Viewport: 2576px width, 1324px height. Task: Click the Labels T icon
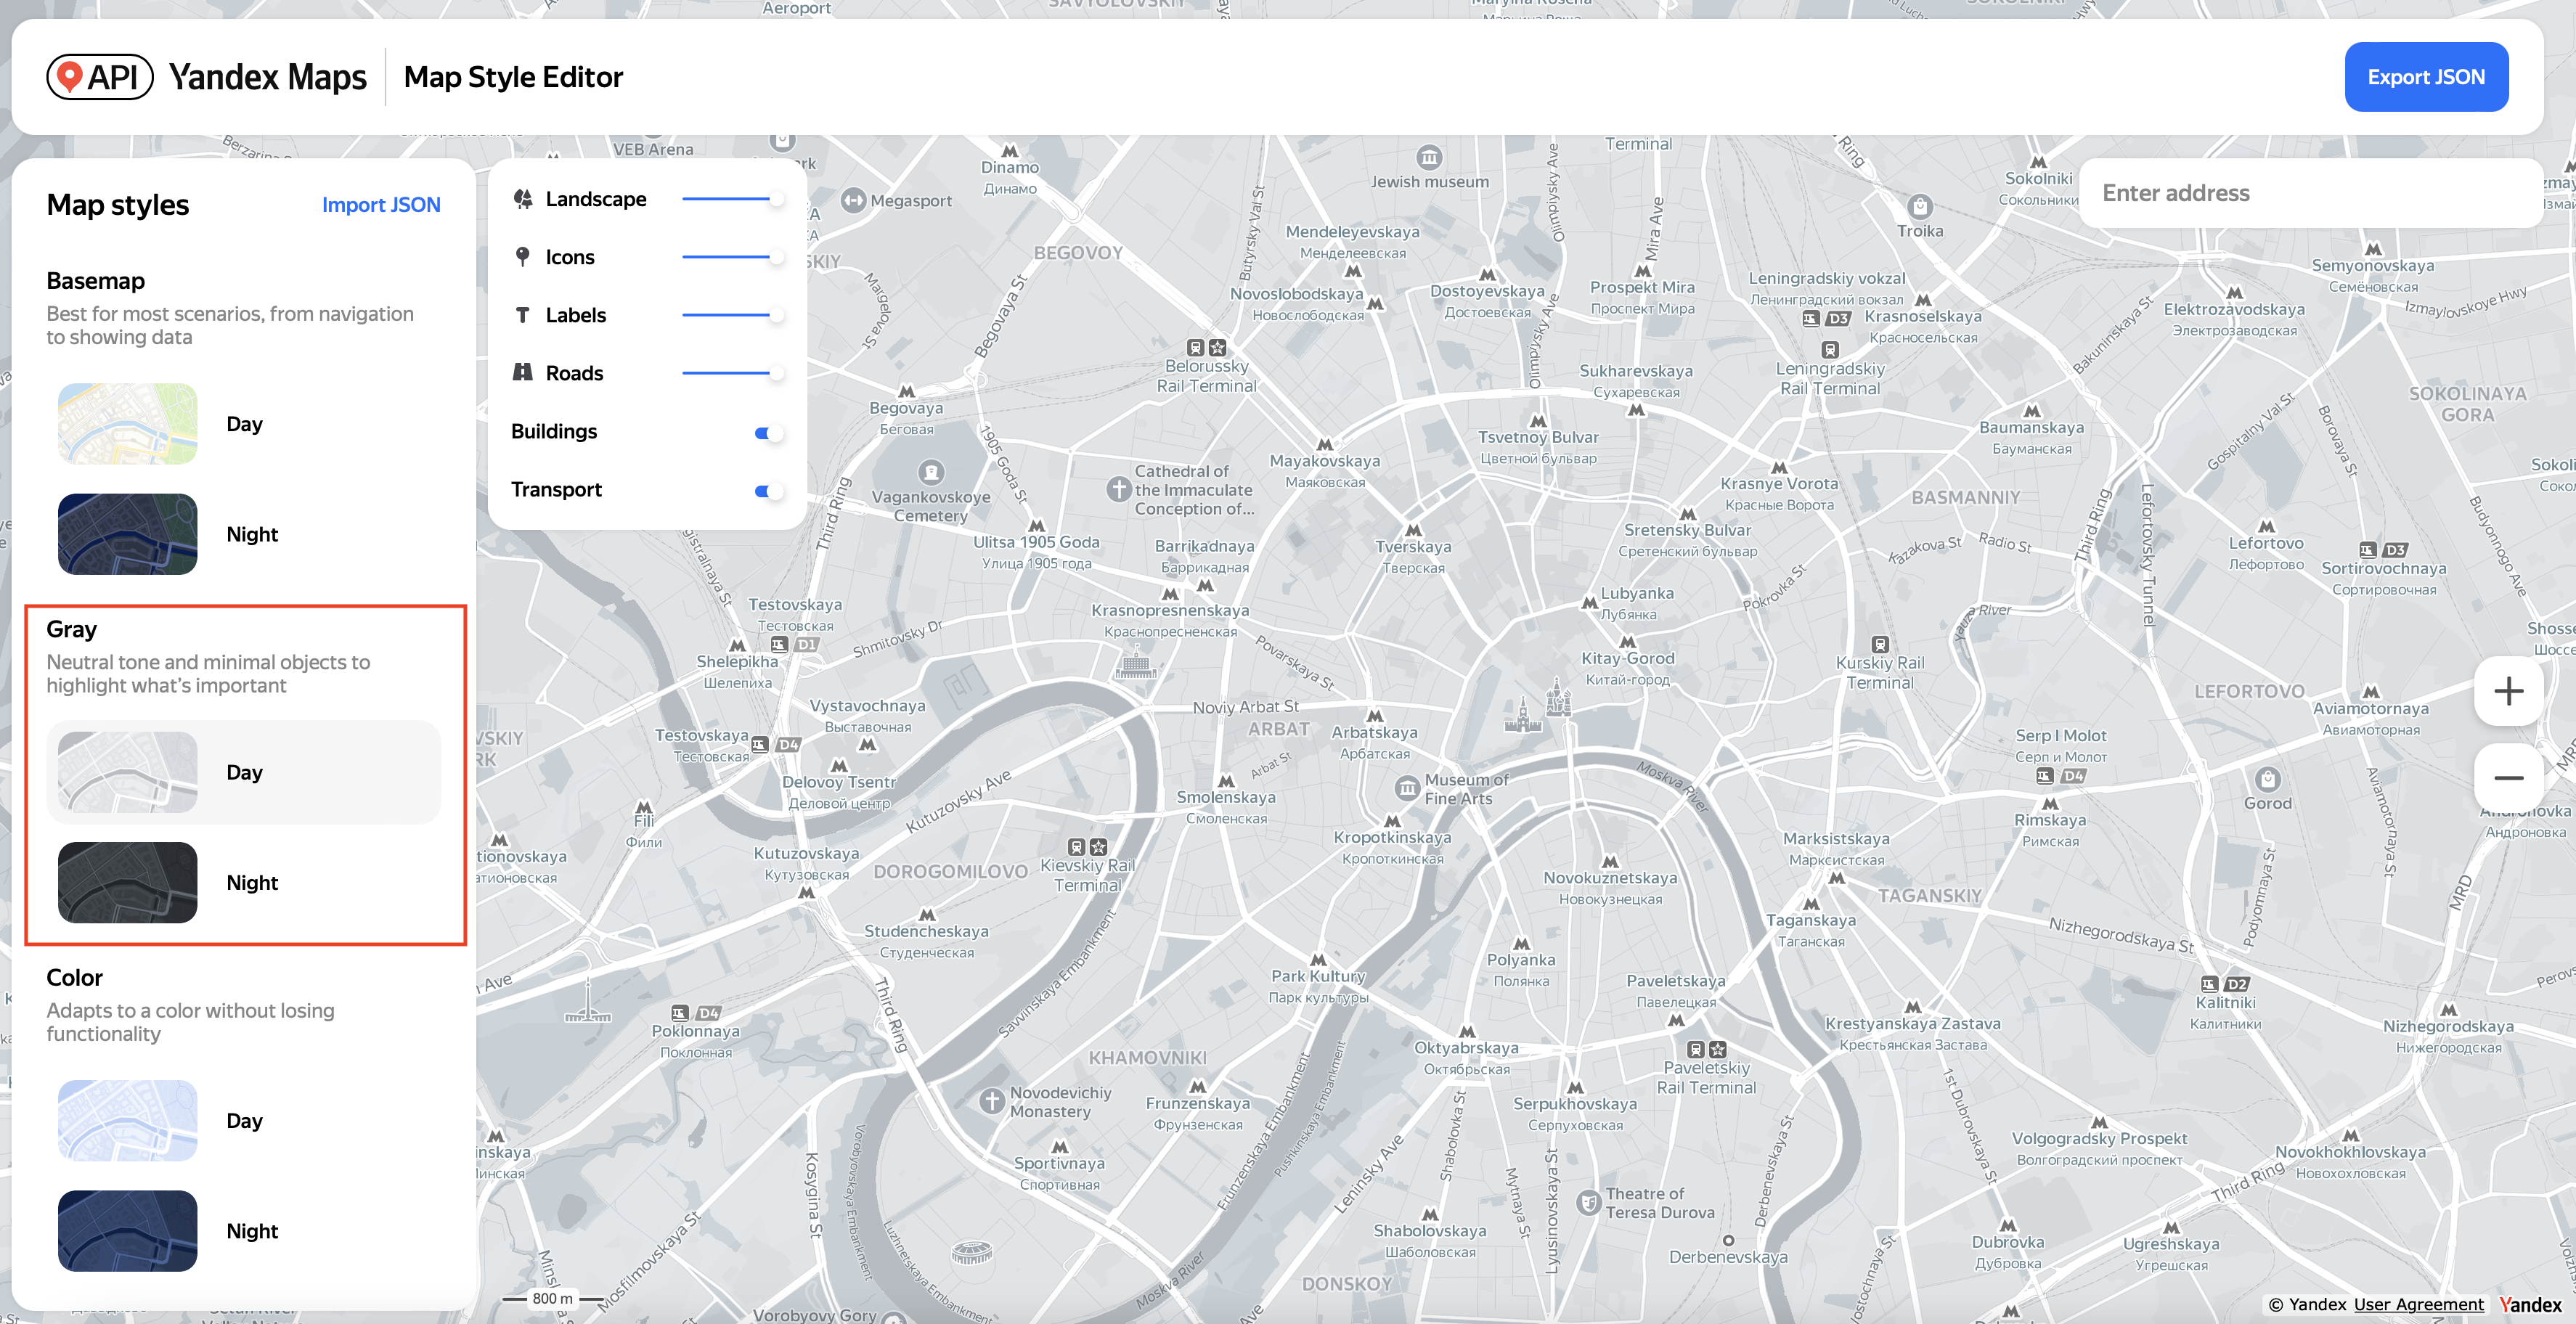click(522, 315)
